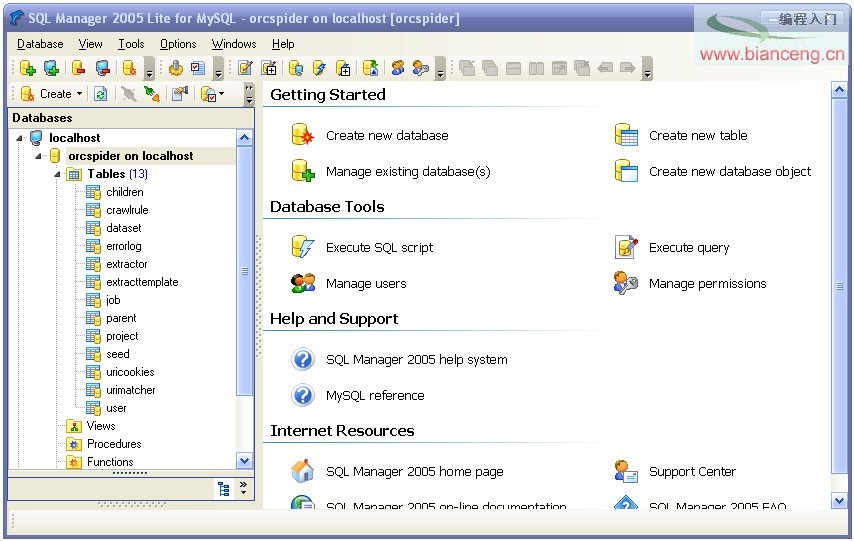Click explorer tree scroll-up arrow
This screenshot has width=854, height=541.
245,138
